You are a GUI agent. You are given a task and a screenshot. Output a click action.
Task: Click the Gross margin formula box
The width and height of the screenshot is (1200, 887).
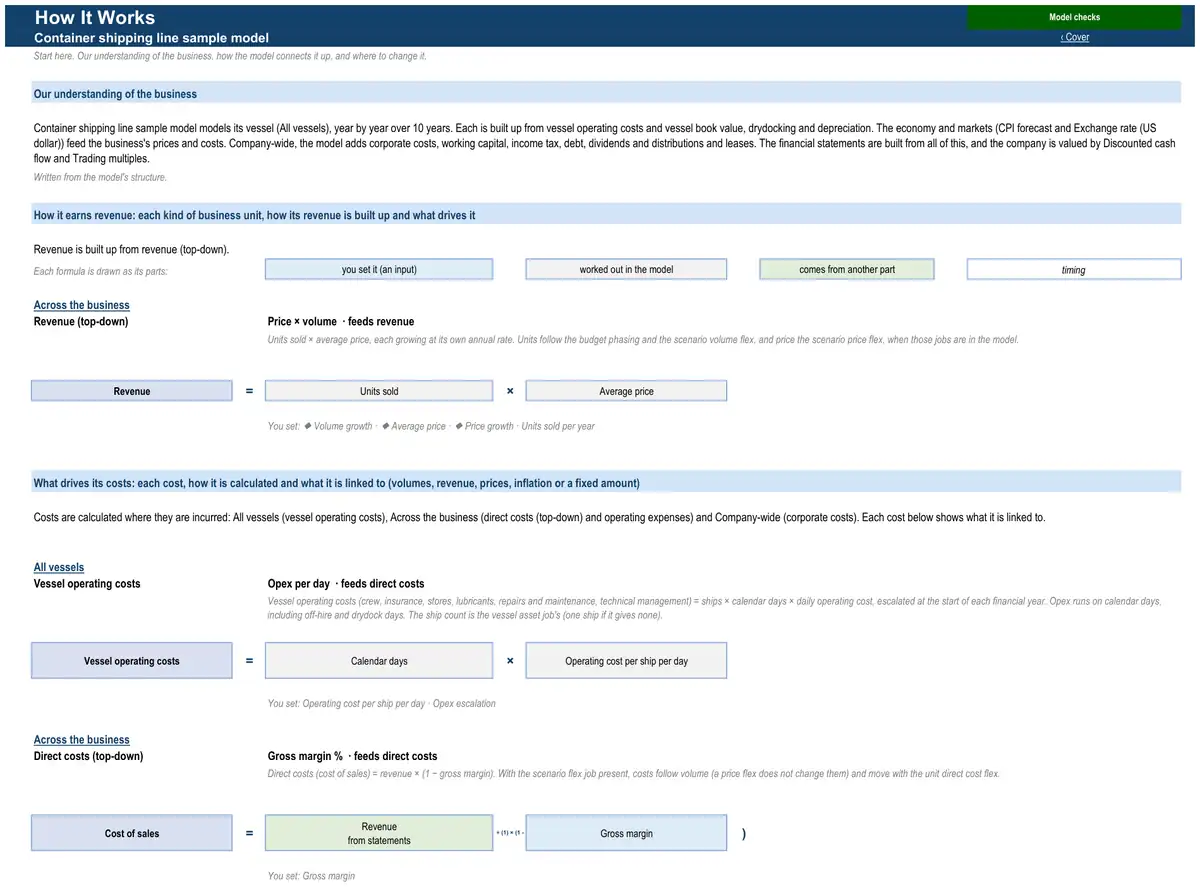coord(626,833)
